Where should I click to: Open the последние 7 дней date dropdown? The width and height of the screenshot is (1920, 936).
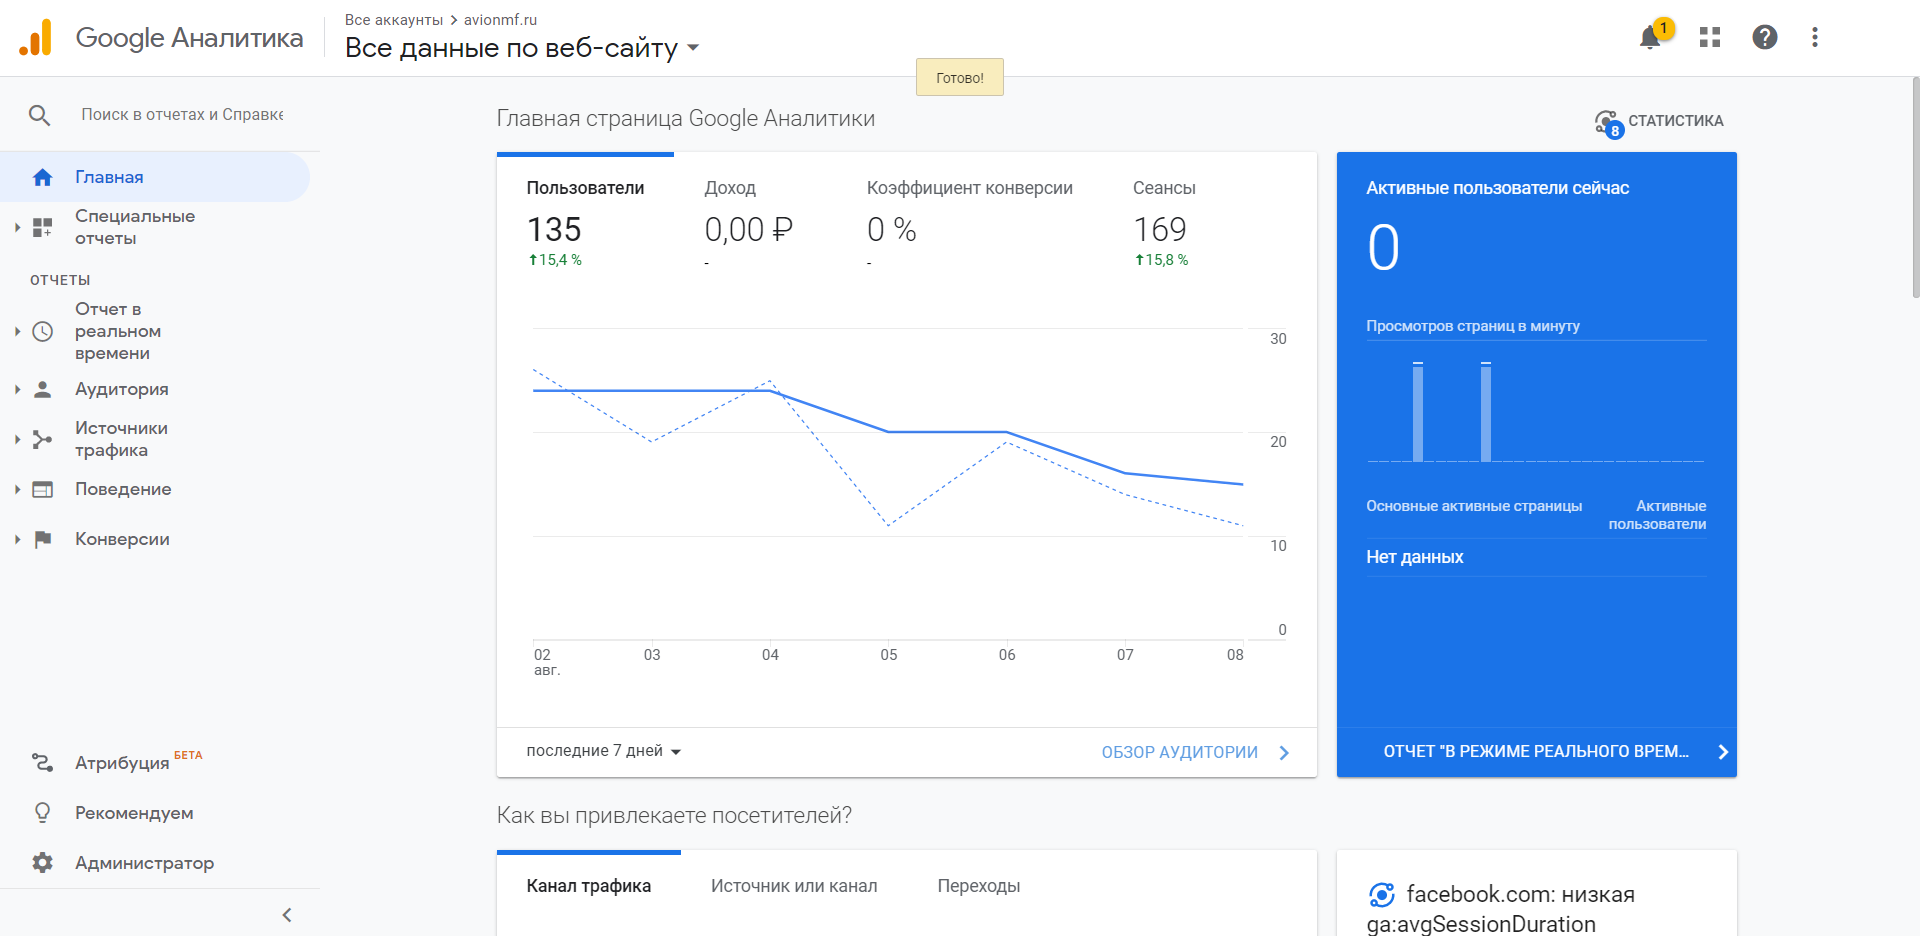tap(603, 751)
